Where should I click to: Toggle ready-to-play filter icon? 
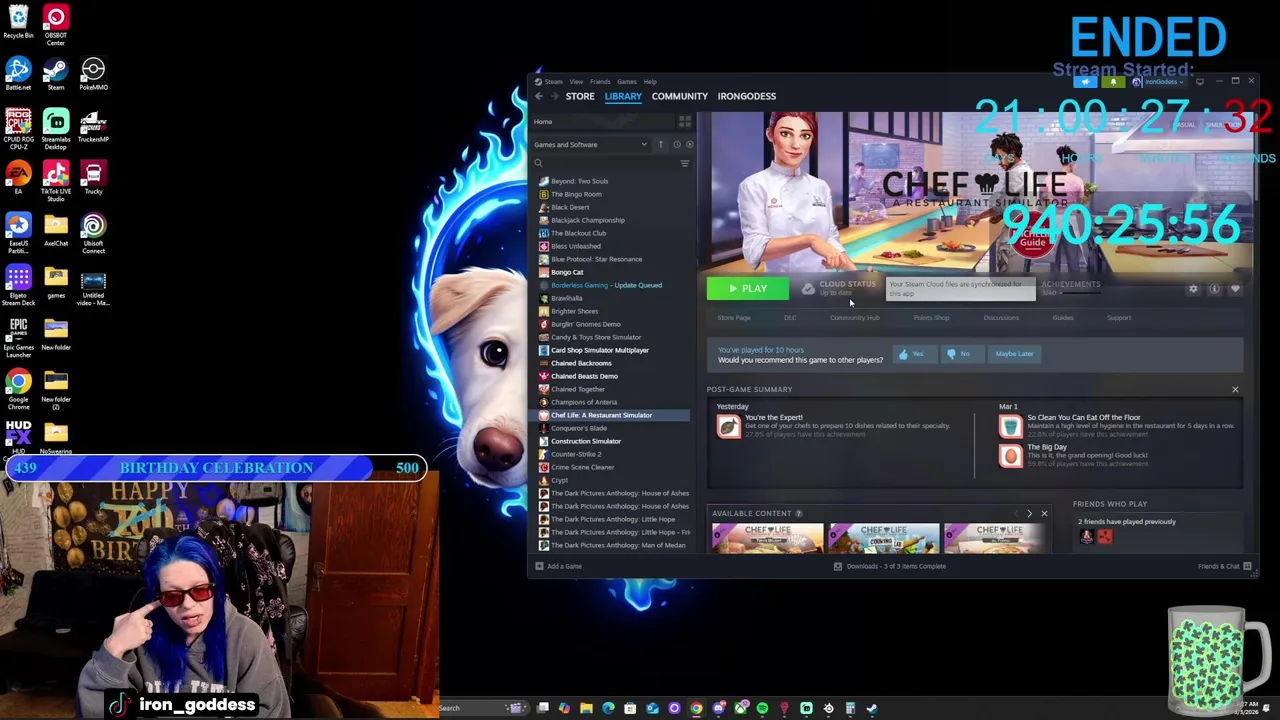(689, 145)
